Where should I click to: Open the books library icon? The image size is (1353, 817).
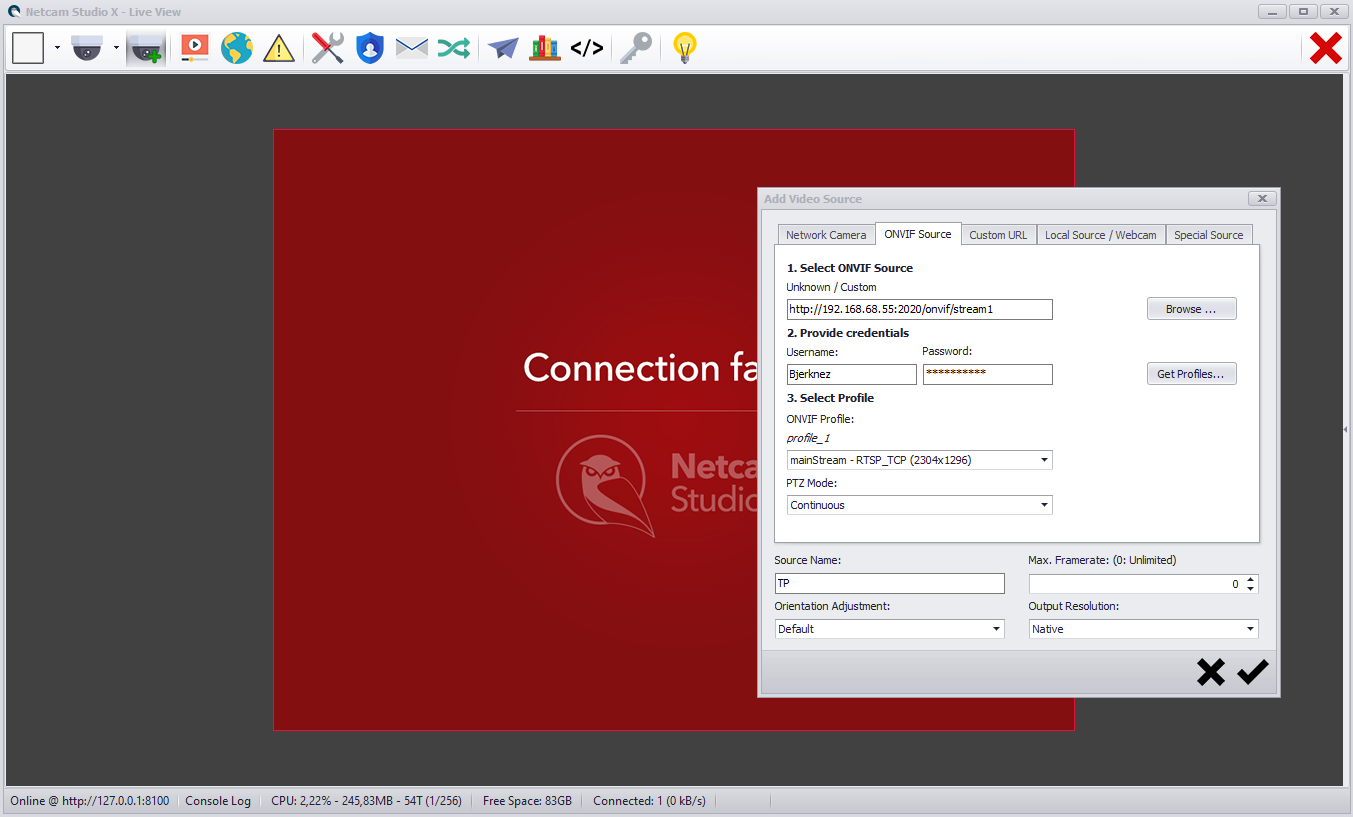tap(545, 47)
